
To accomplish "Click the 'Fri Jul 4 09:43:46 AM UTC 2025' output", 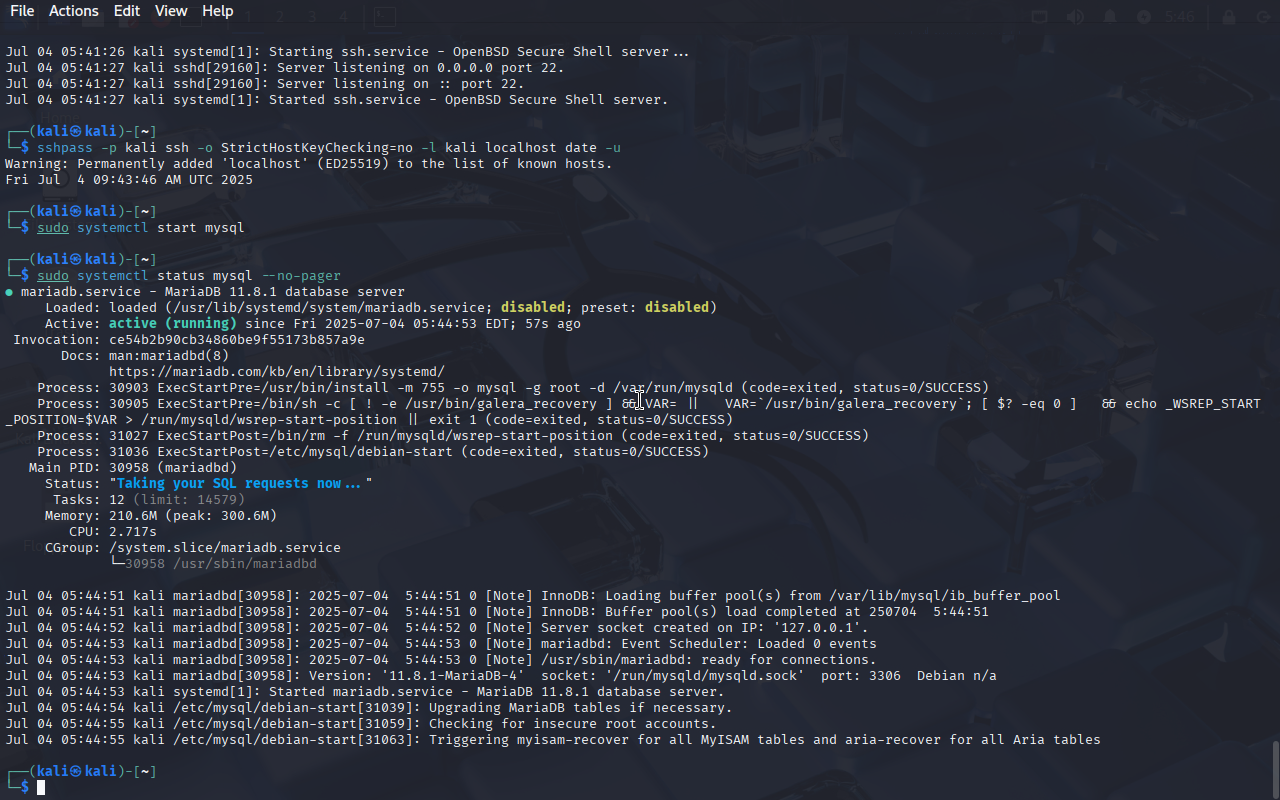I will click(129, 180).
